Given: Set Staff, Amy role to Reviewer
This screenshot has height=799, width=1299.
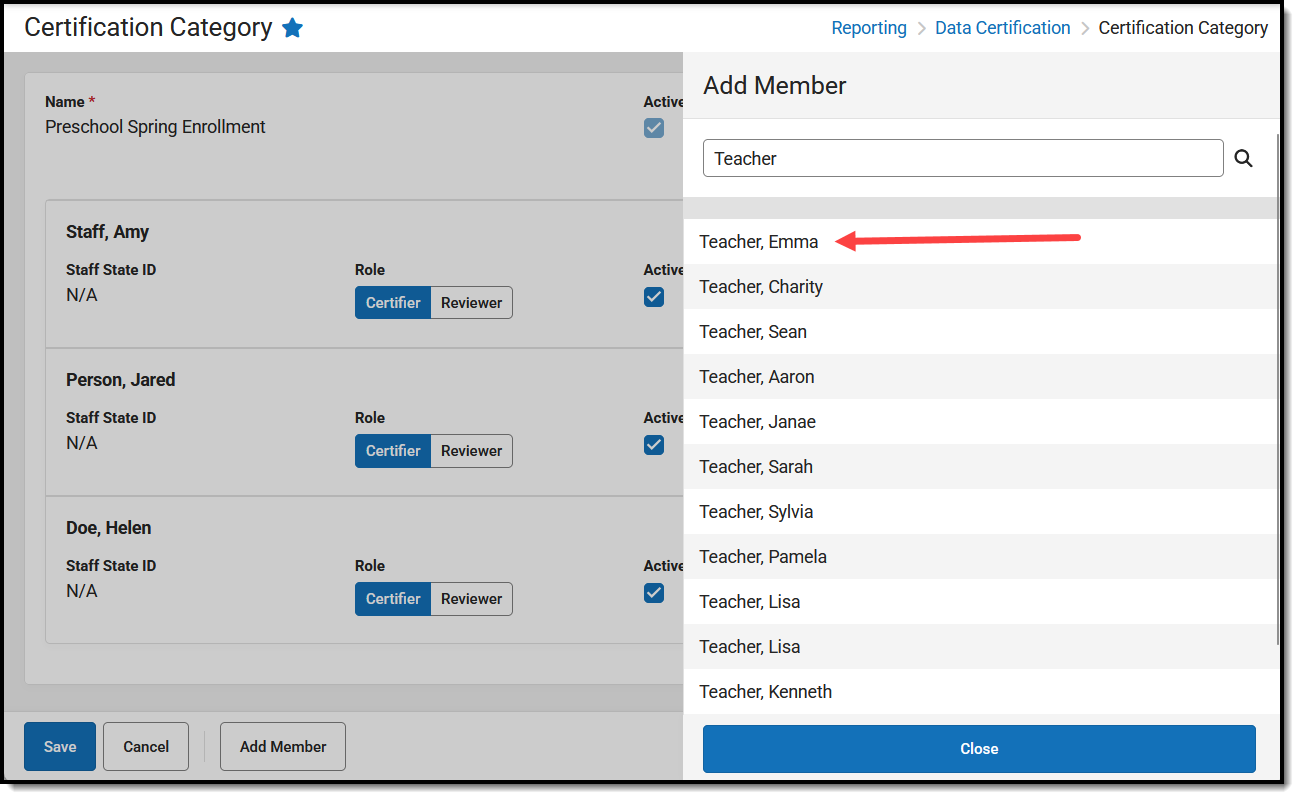Looking at the screenshot, I should click(x=472, y=303).
